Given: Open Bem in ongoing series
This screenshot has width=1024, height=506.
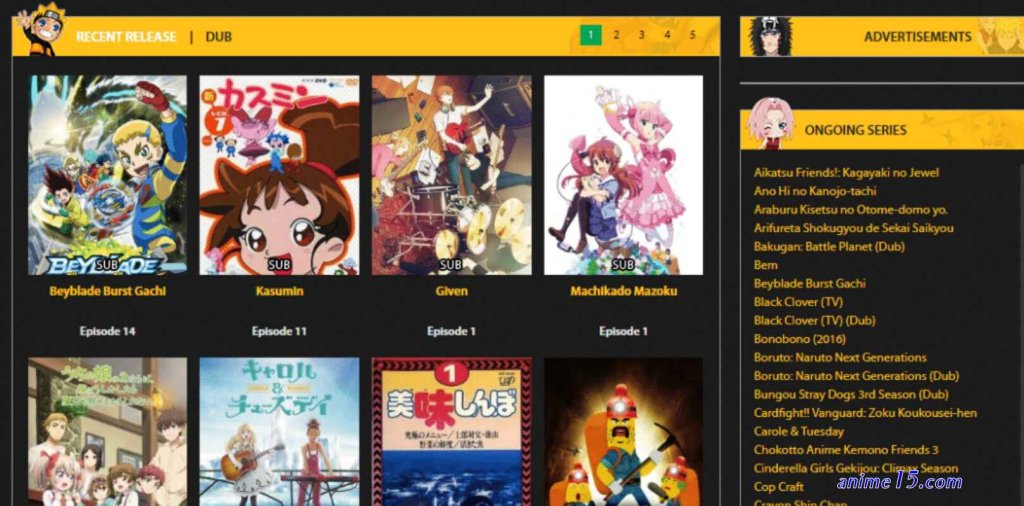Looking at the screenshot, I should coord(765,265).
